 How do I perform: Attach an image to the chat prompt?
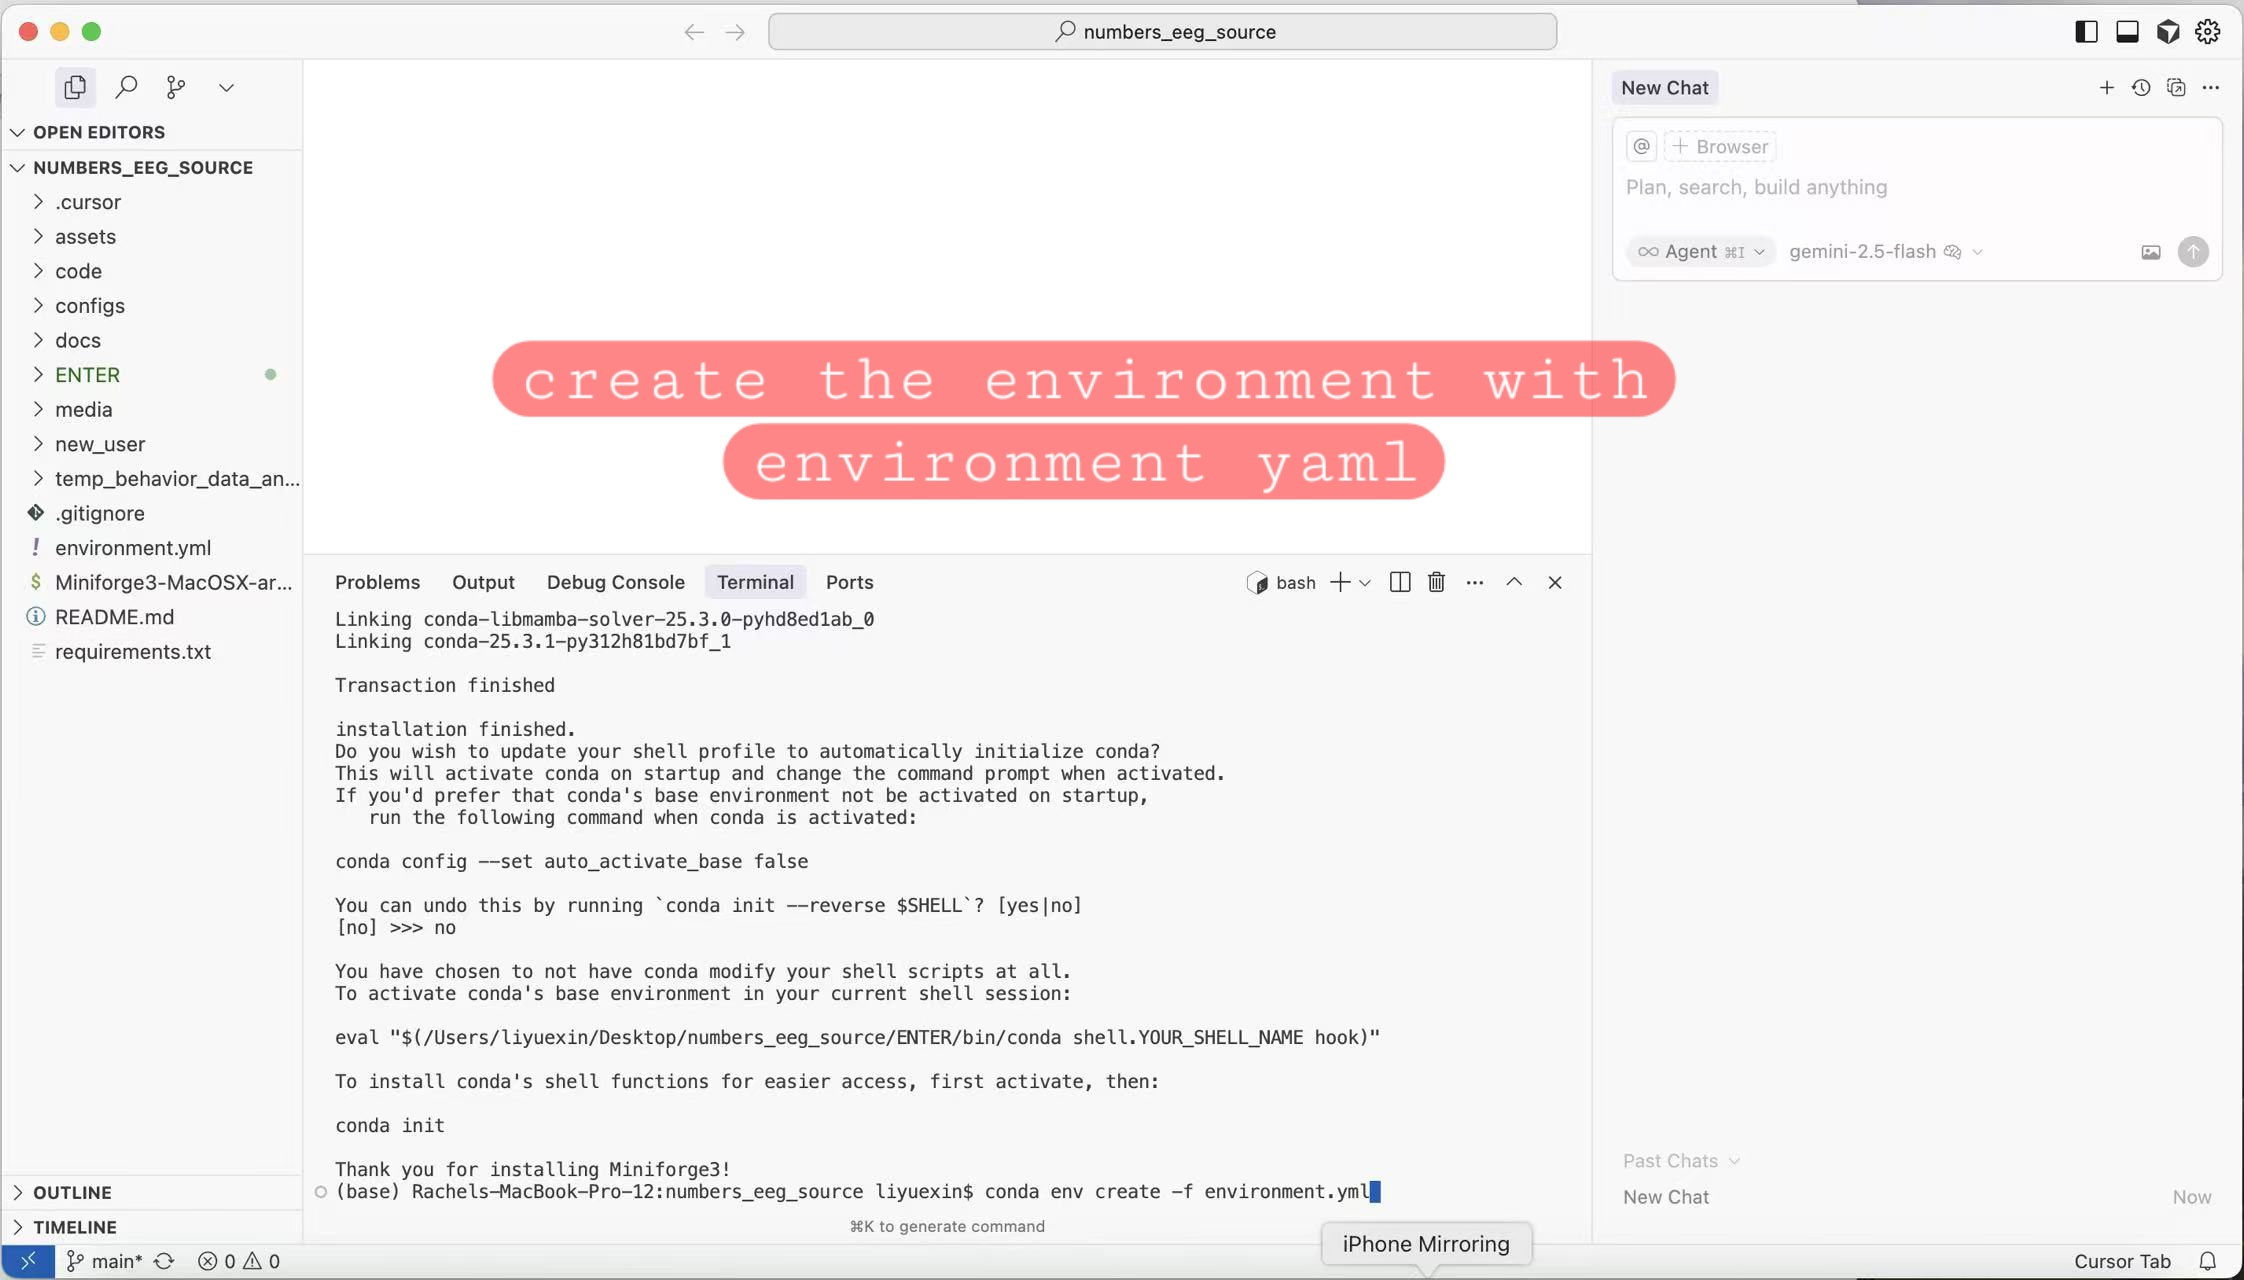pyautogui.click(x=2150, y=251)
